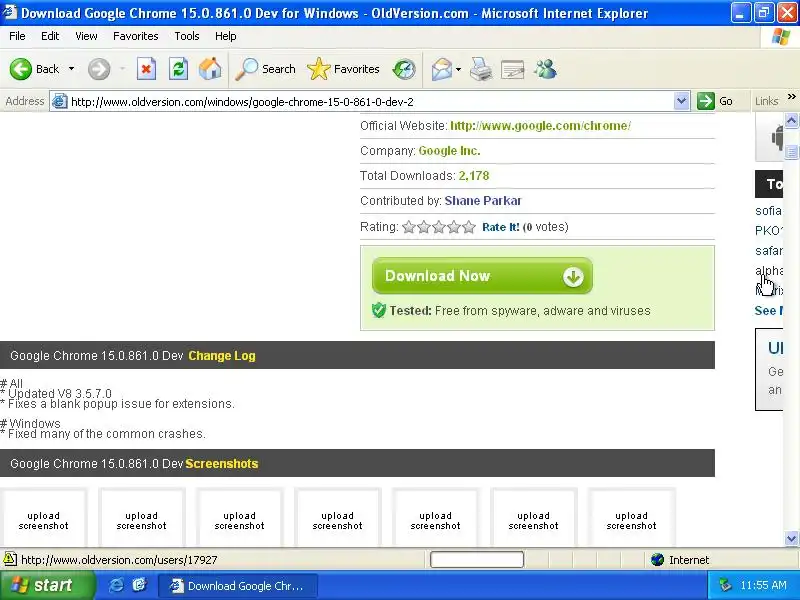Image resolution: width=800 pixels, height=600 pixels.
Task: Open the Edit menu
Action: (x=50, y=36)
